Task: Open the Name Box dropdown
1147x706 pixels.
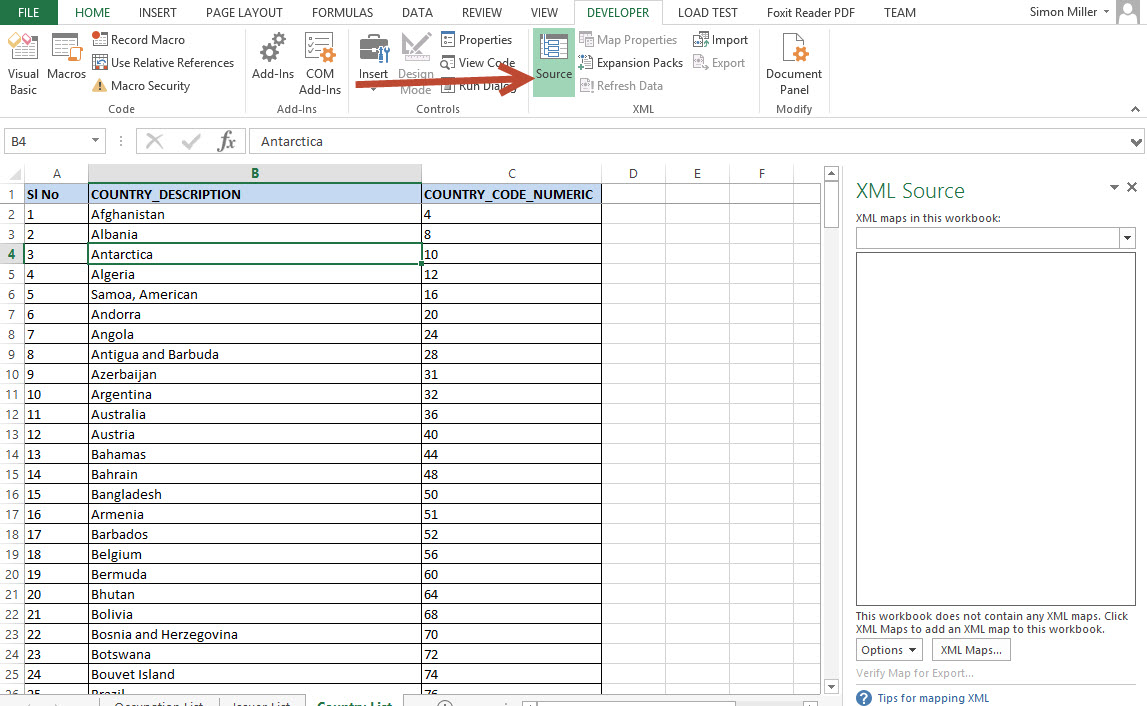Action: 96,141
